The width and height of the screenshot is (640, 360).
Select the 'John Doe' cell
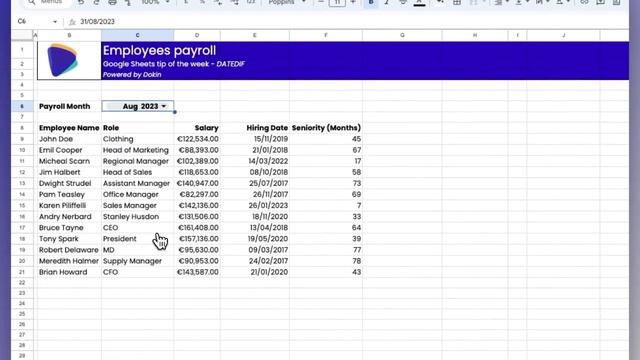point(69,139)
